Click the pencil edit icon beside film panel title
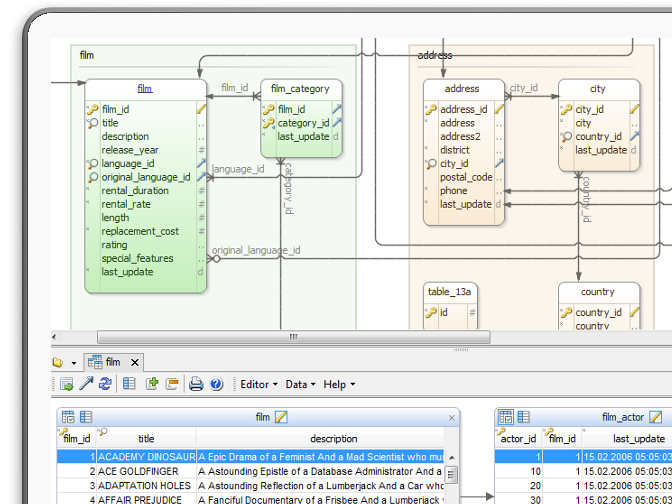The image size is (672, 504). coord(281,417)
